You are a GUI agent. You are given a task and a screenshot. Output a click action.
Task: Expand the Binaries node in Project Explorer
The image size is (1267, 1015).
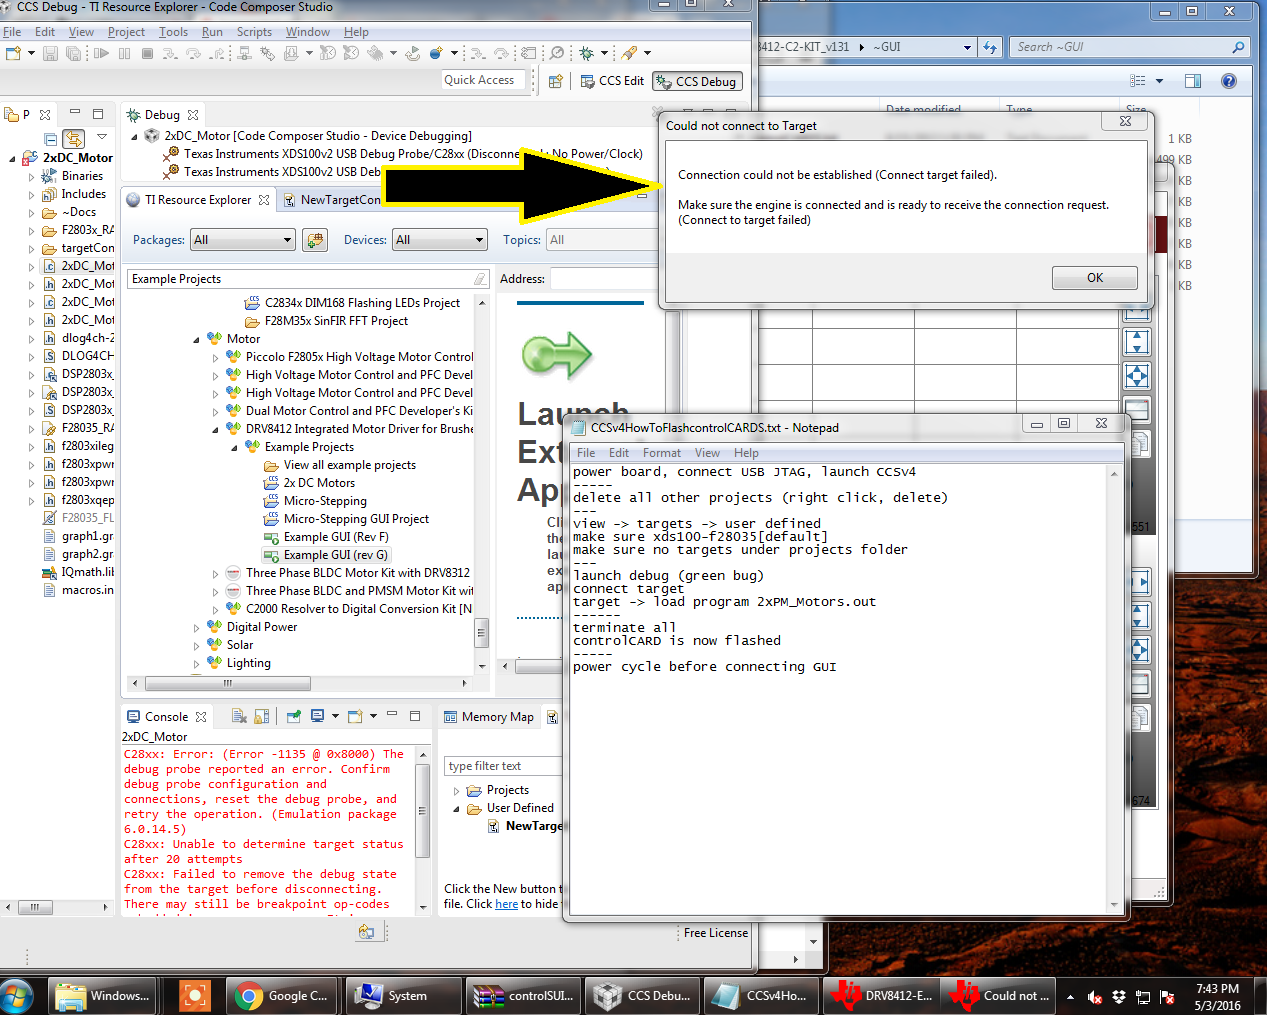[x=31, y=176]
